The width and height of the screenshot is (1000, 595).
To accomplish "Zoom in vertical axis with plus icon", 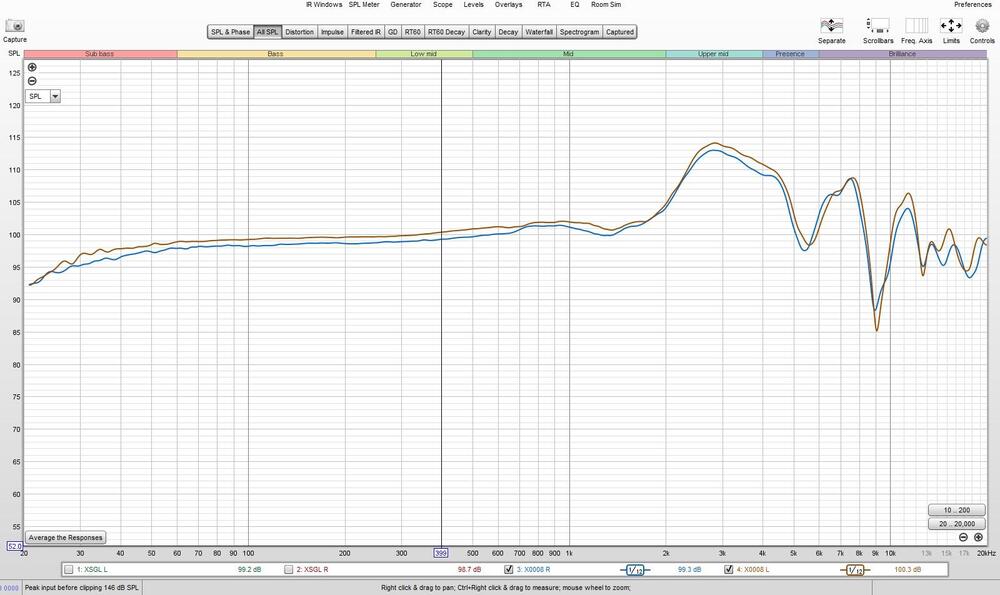I will point(32,67).
